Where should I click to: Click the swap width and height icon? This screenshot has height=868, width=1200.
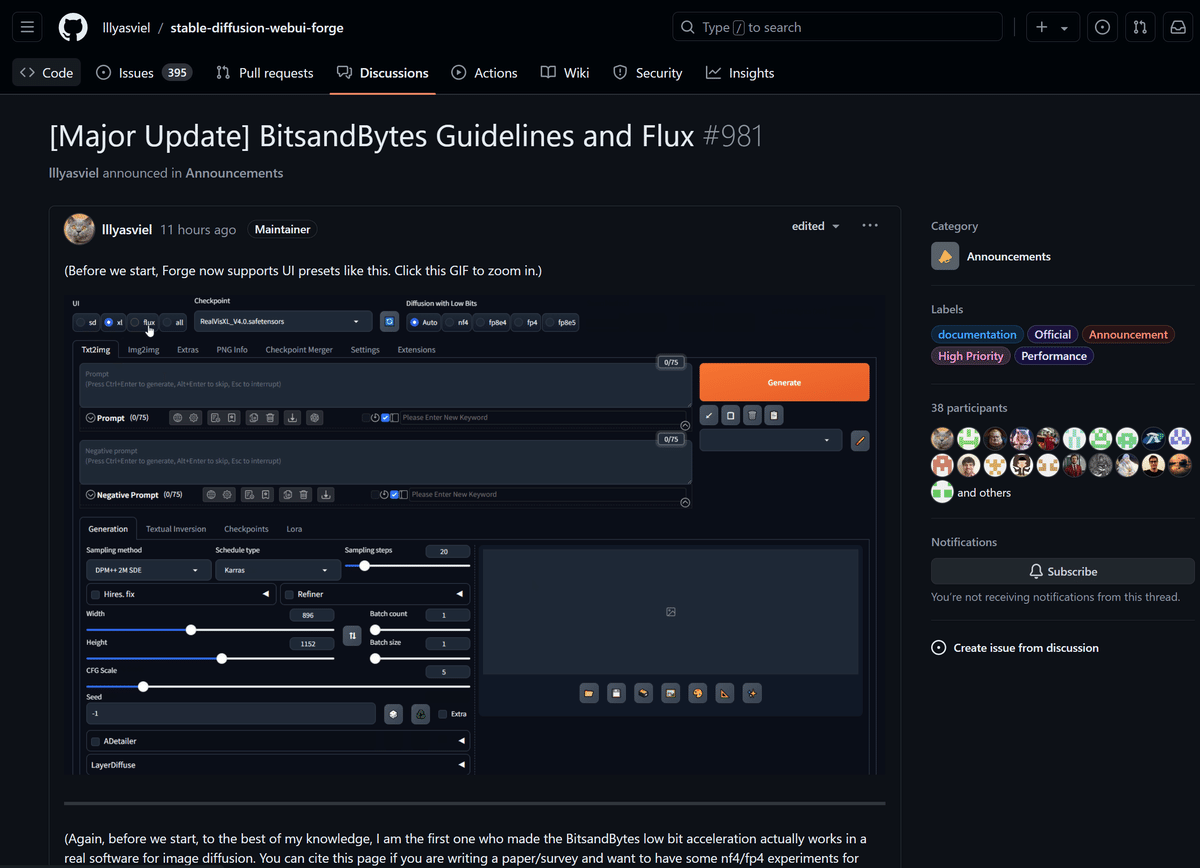352,635
